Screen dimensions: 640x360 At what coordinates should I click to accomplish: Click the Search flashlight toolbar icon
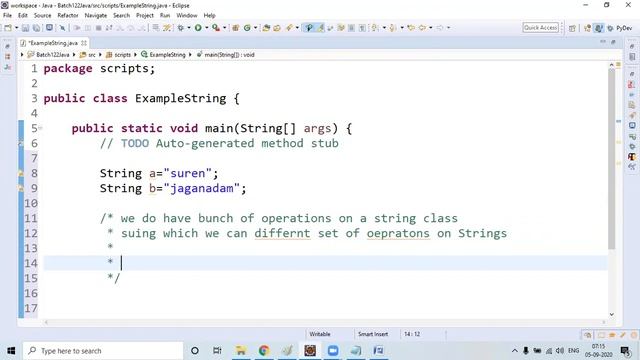coord(289,28)
